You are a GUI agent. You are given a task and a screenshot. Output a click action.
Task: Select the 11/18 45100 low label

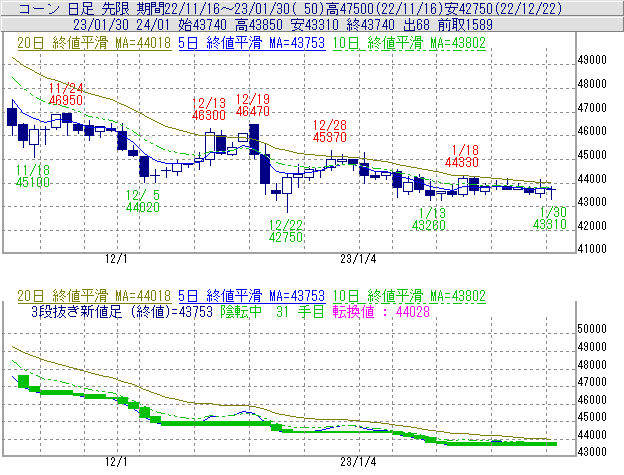tap(33, 176)
